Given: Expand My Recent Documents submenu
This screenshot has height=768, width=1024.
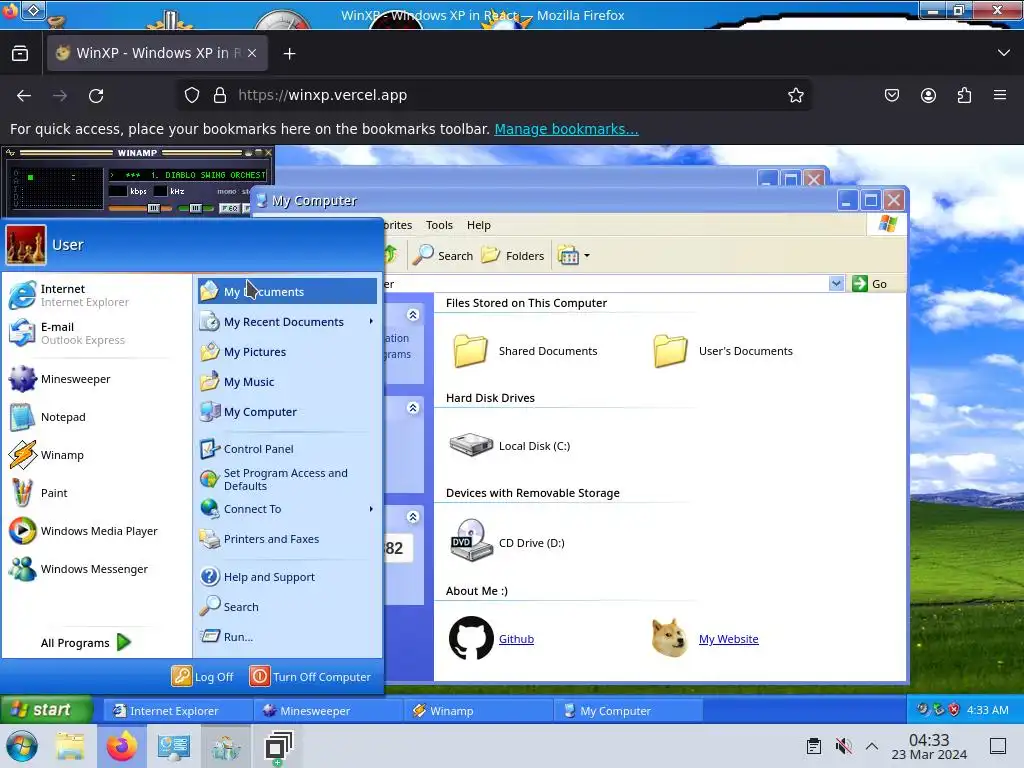Looking at the screenshot, I should click(x=287, y=321).
